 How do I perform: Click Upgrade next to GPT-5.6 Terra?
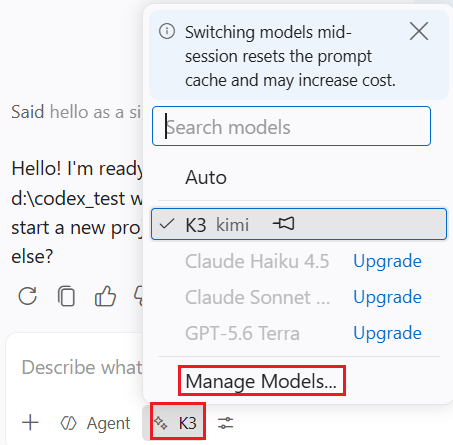pyautogui.click(x=387, y=333)
